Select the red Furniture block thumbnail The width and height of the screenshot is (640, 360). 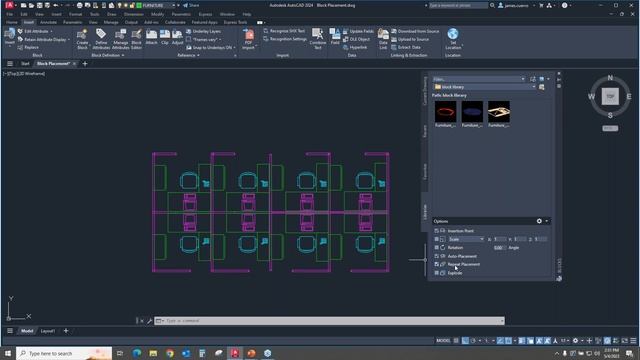445,112
